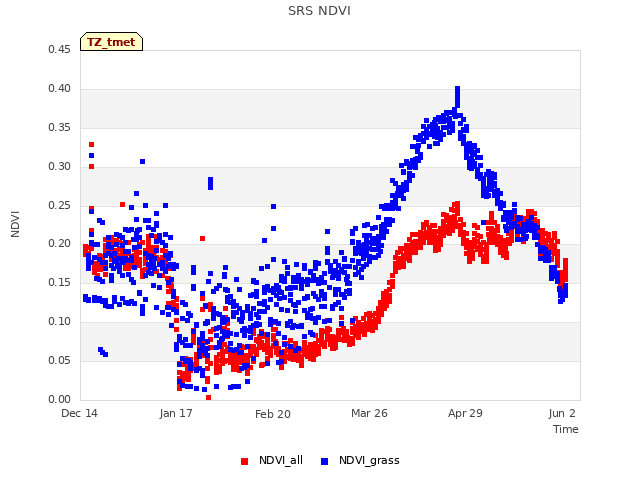Click the 0.45 y-axis tick label

point(60,50)
